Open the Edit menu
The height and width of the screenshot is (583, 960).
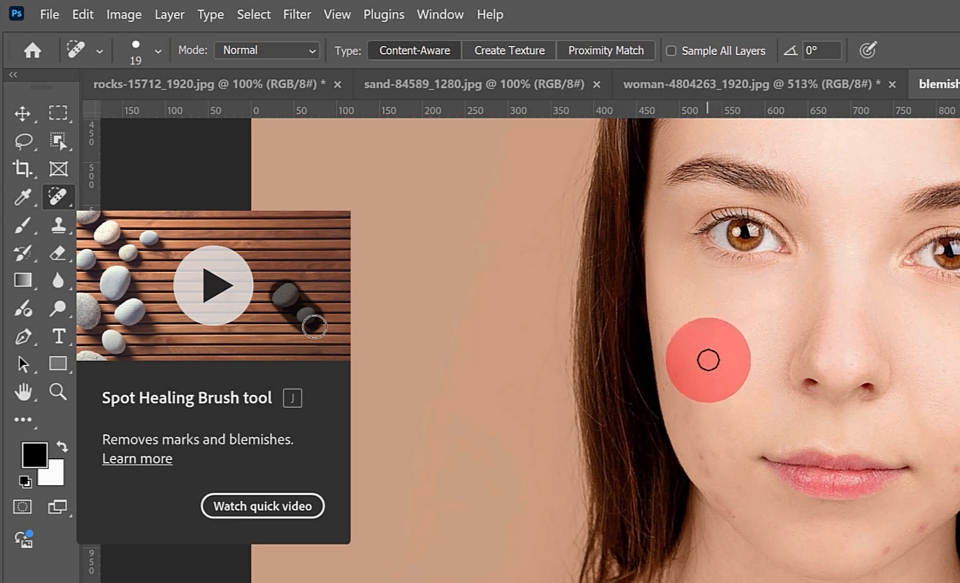(83, 14)
